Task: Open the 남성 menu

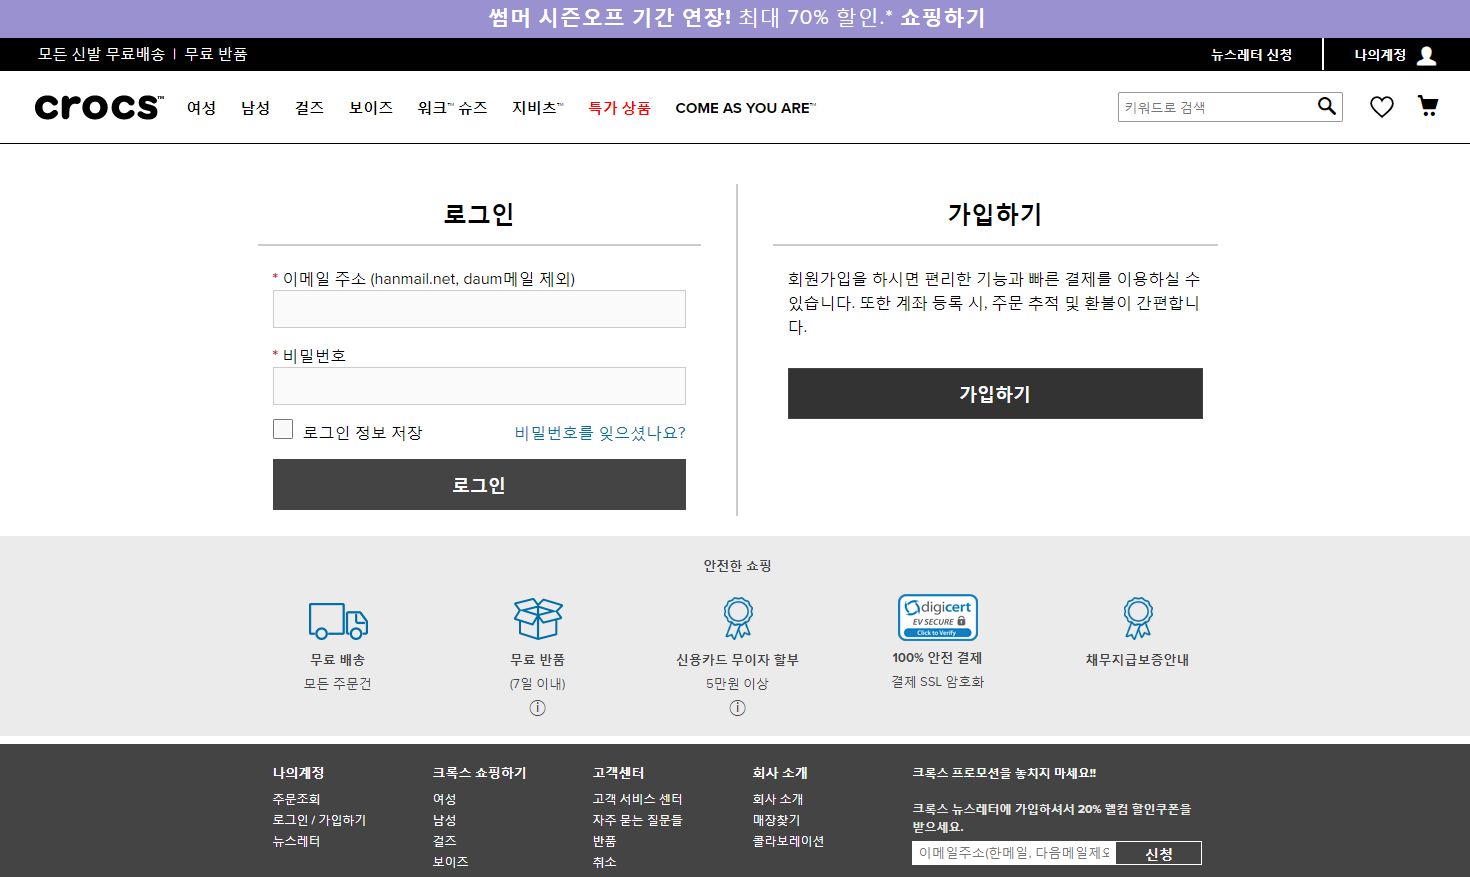Action: pos(255,108)
